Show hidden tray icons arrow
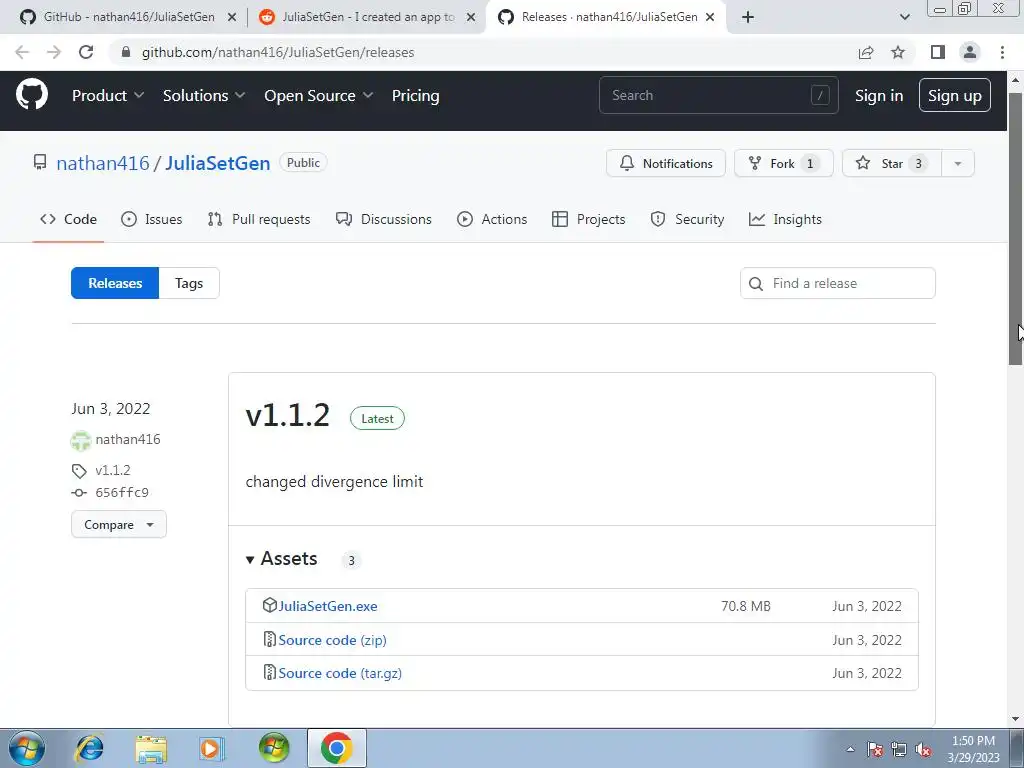The image size is (1024, 768). click(x=850, y=750)
